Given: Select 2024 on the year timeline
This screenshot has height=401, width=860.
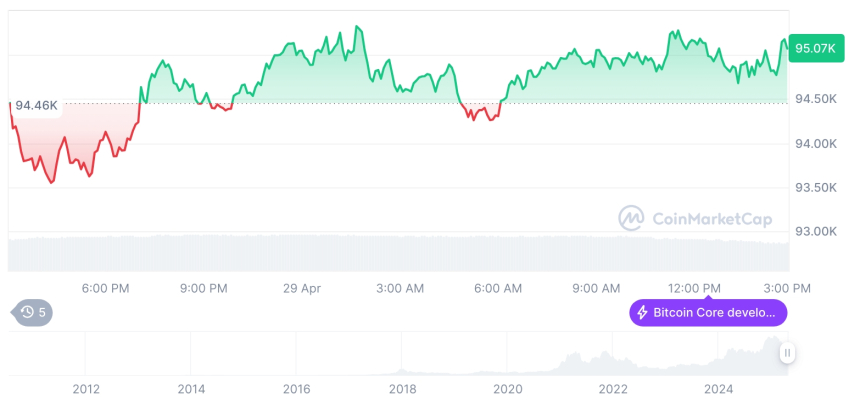Looking at the screenshot, I should (719, 389).
